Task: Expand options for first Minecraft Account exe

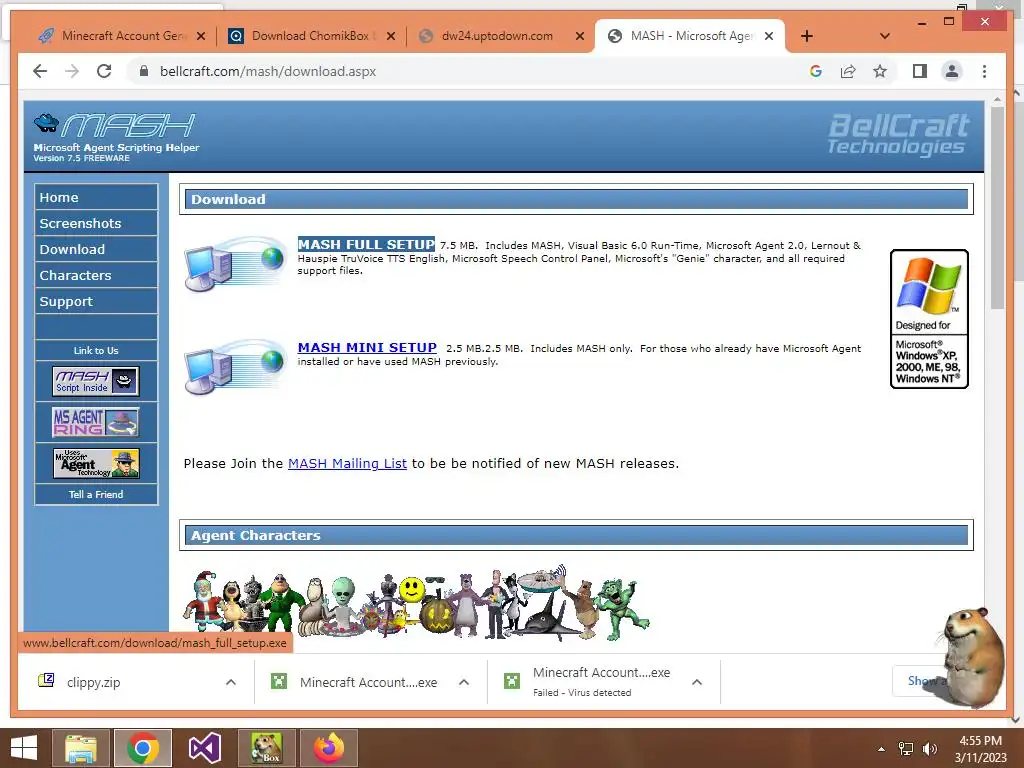Action: (464, 682)
